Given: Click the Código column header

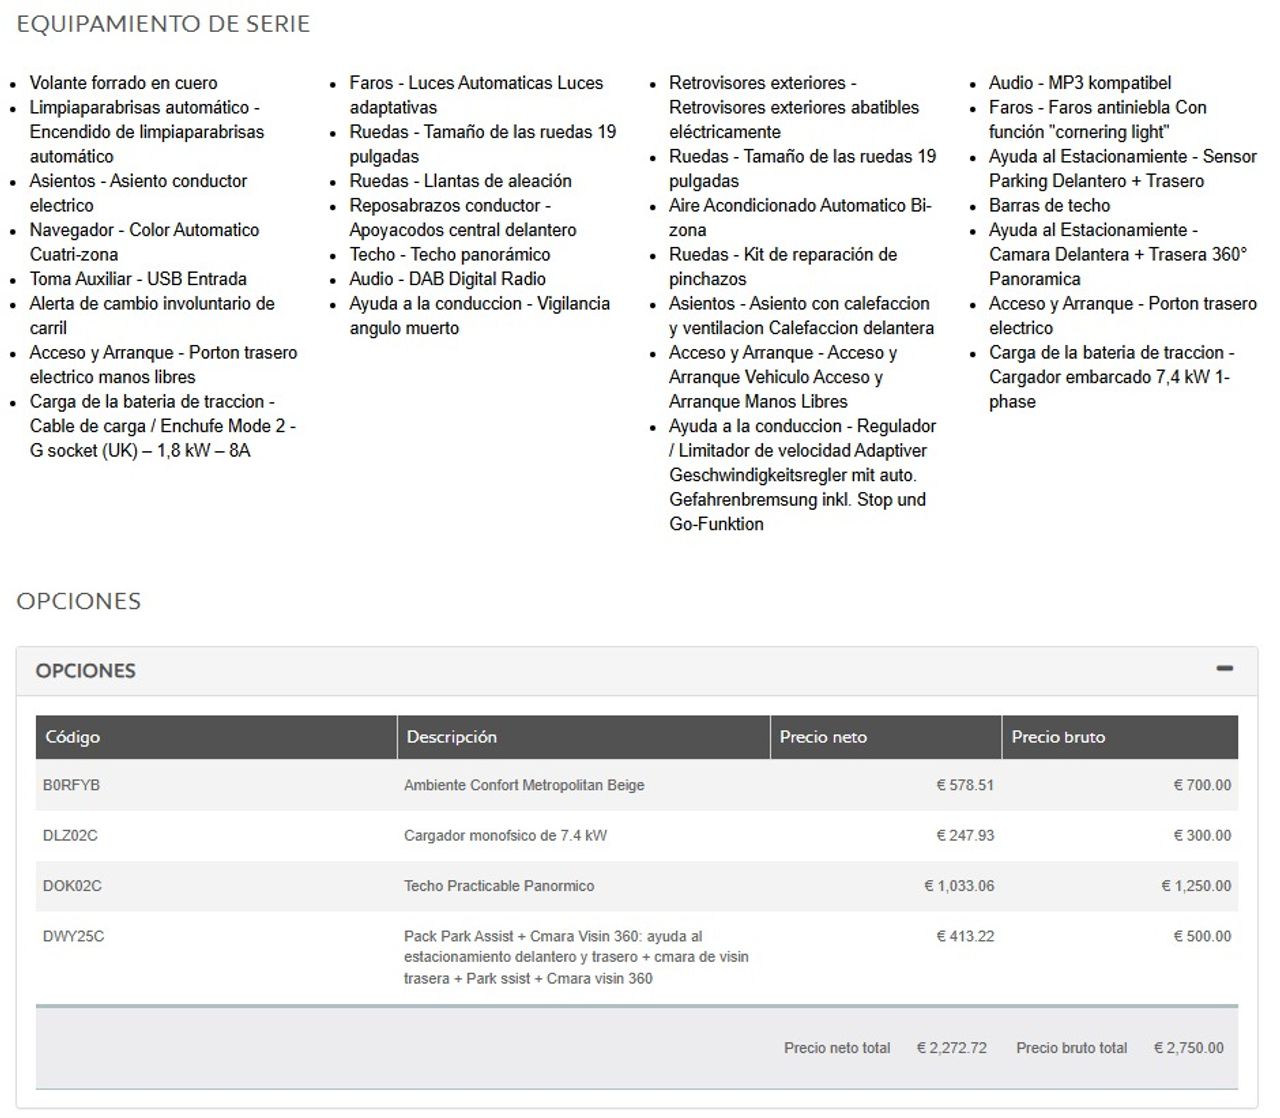Looking at the screenshot, I should click(72, 737).
